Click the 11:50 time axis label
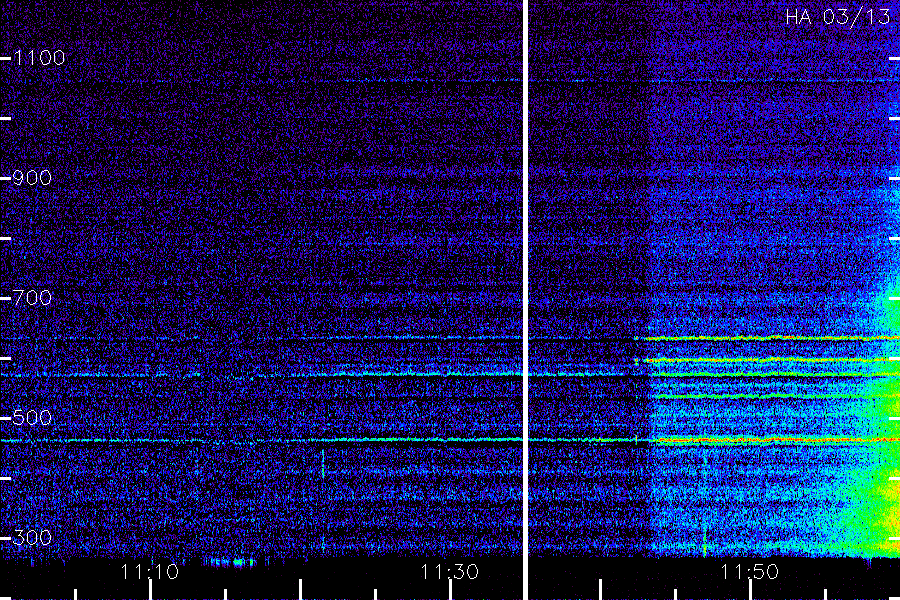900x600 pixels. tap(749, 572)
